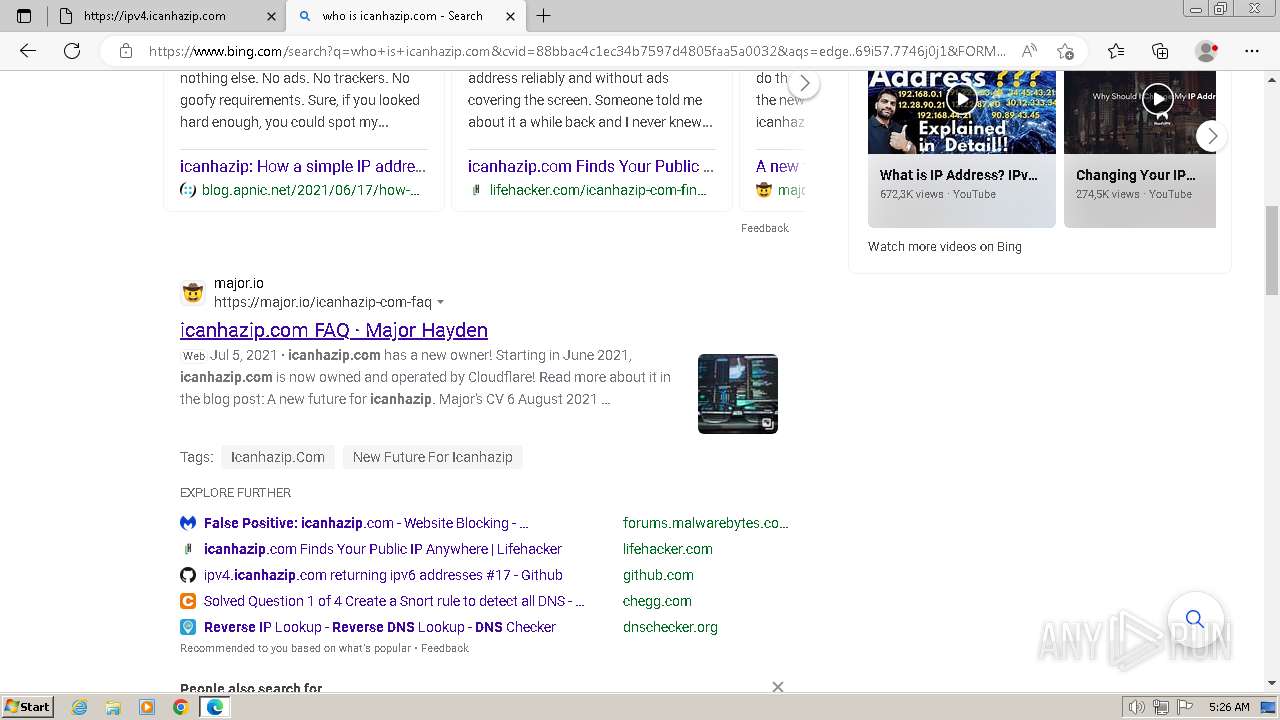Open Changing Your IP... video title
1280x720 pixels.
pyautogui.click(x=1136, y=175)
